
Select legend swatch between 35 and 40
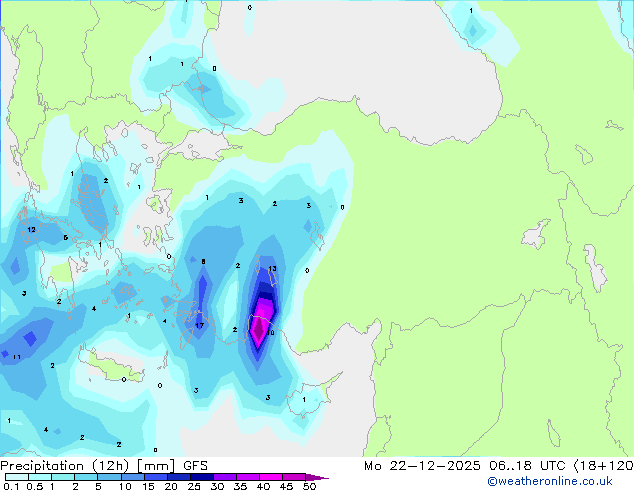click(x=248, y=477)
